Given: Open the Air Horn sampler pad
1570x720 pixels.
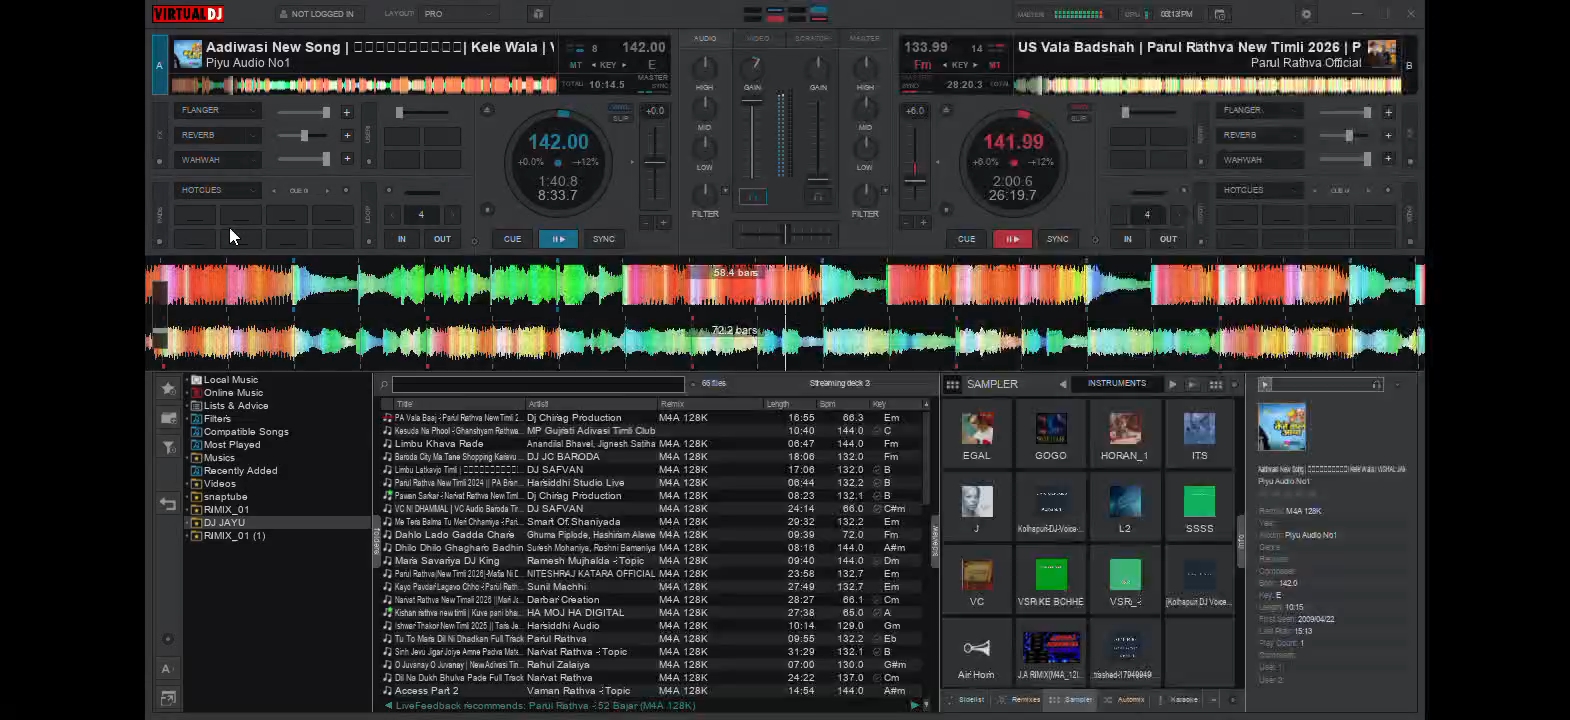Looking at the screenshot, I should point(976,655).
